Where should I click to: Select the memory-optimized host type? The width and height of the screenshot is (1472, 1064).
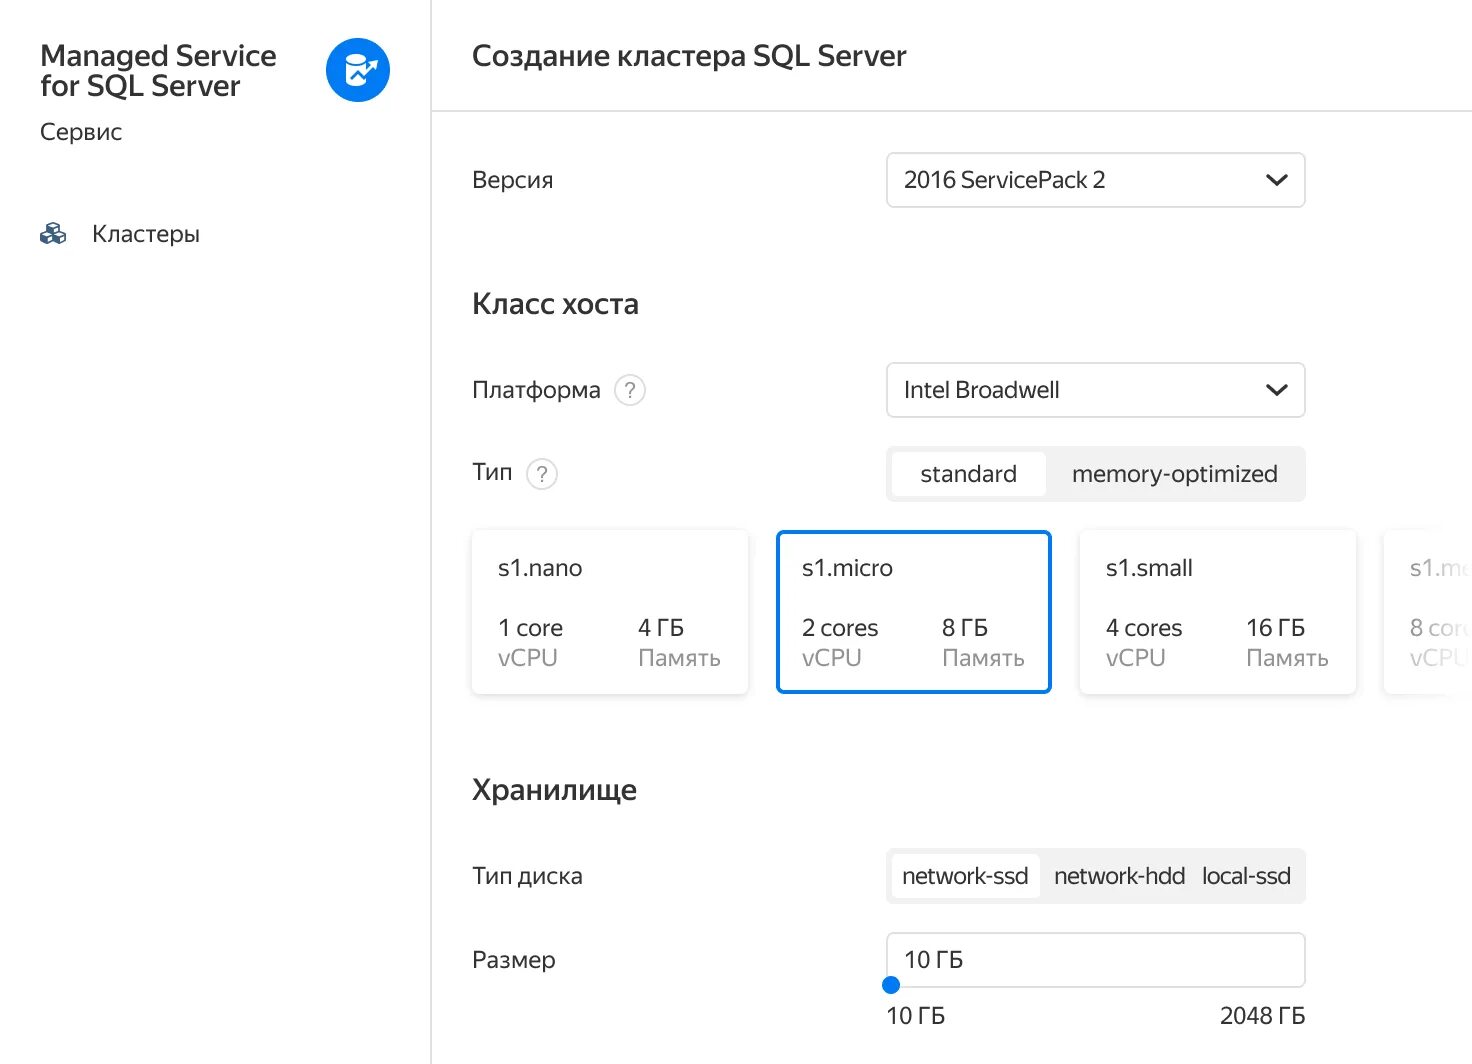pos(1175,474)
